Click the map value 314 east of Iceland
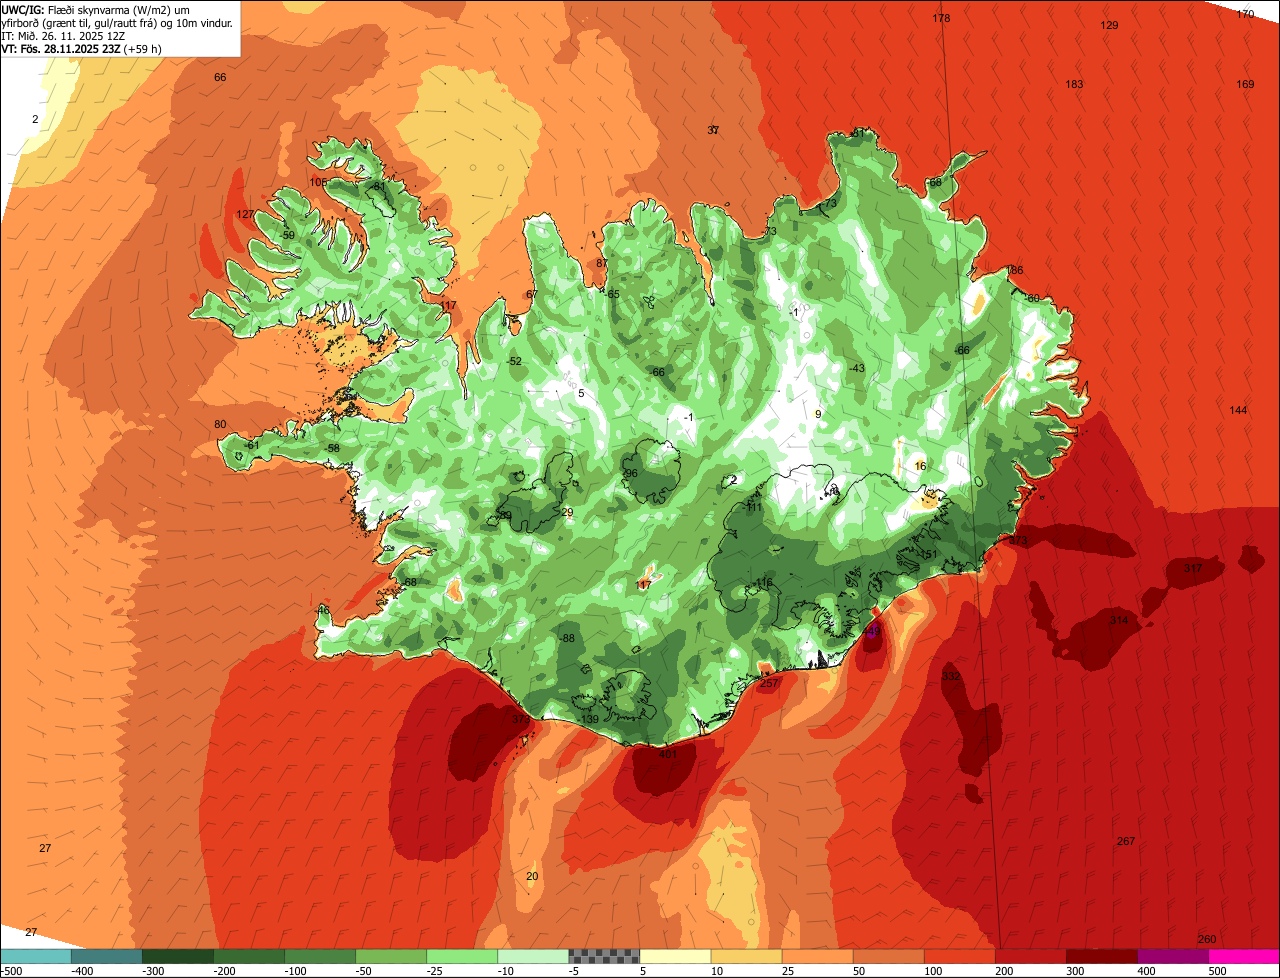Image resolution: width=1280 pixels, height=978 pixels. point(1119,620)
